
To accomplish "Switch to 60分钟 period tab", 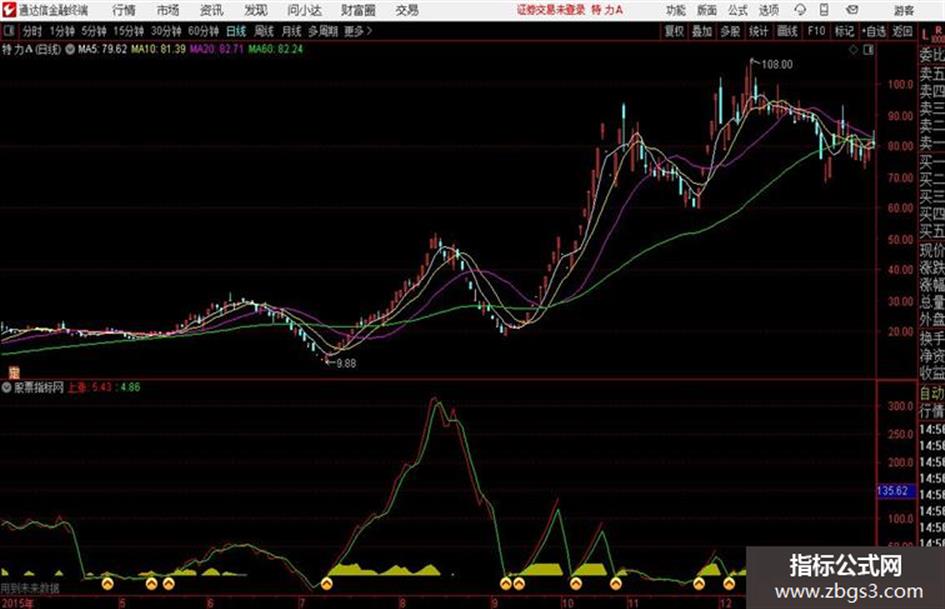I will click(204, 31).
